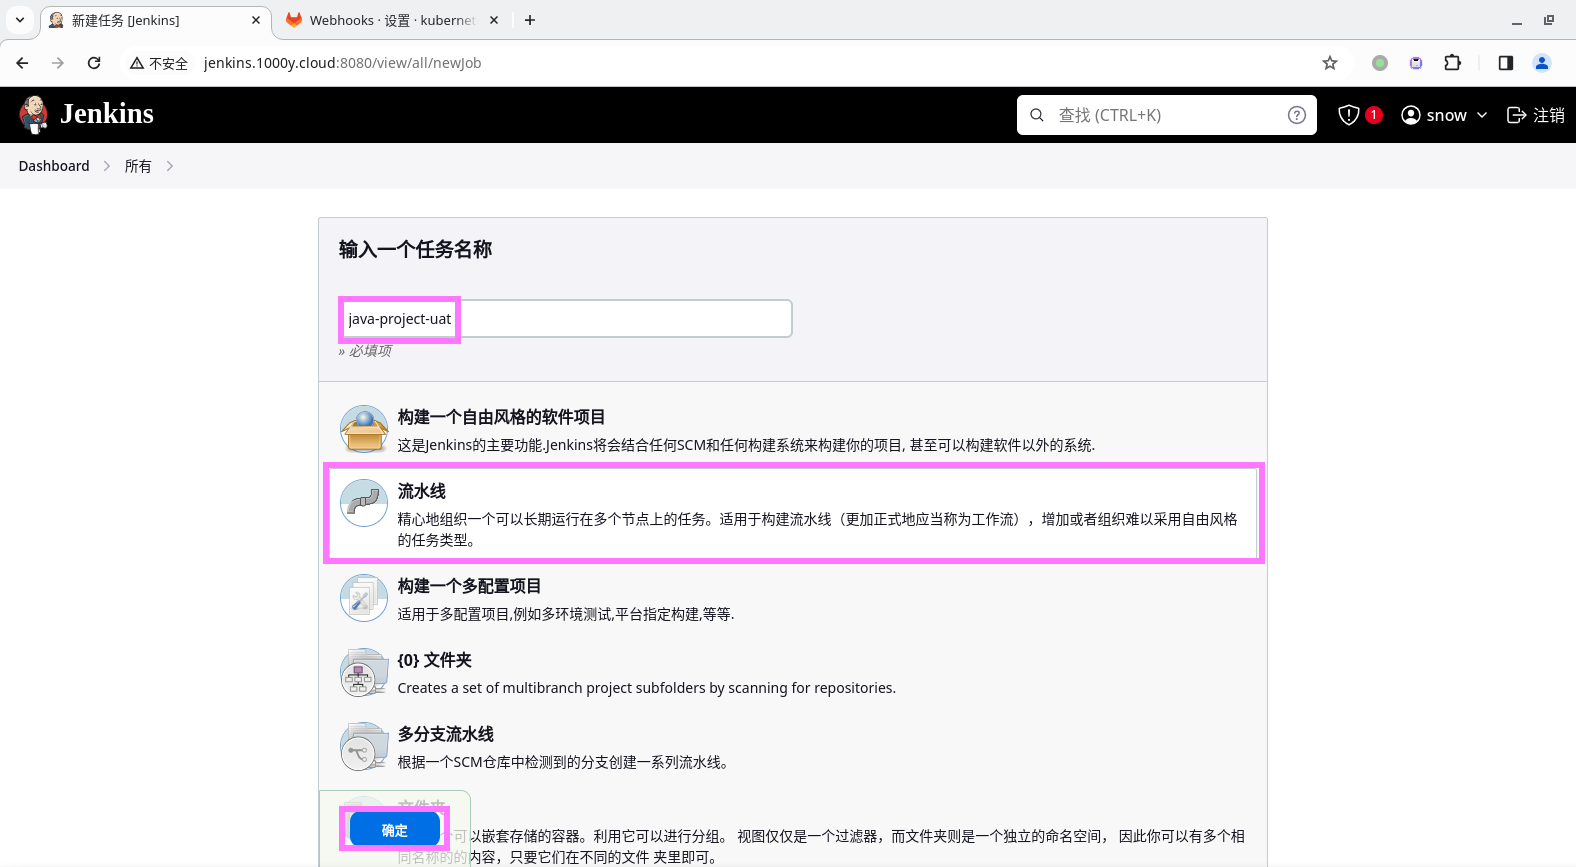Expand the snow user dropdown chevron
Screen dimensions: 1576x867
point(1482,115)
